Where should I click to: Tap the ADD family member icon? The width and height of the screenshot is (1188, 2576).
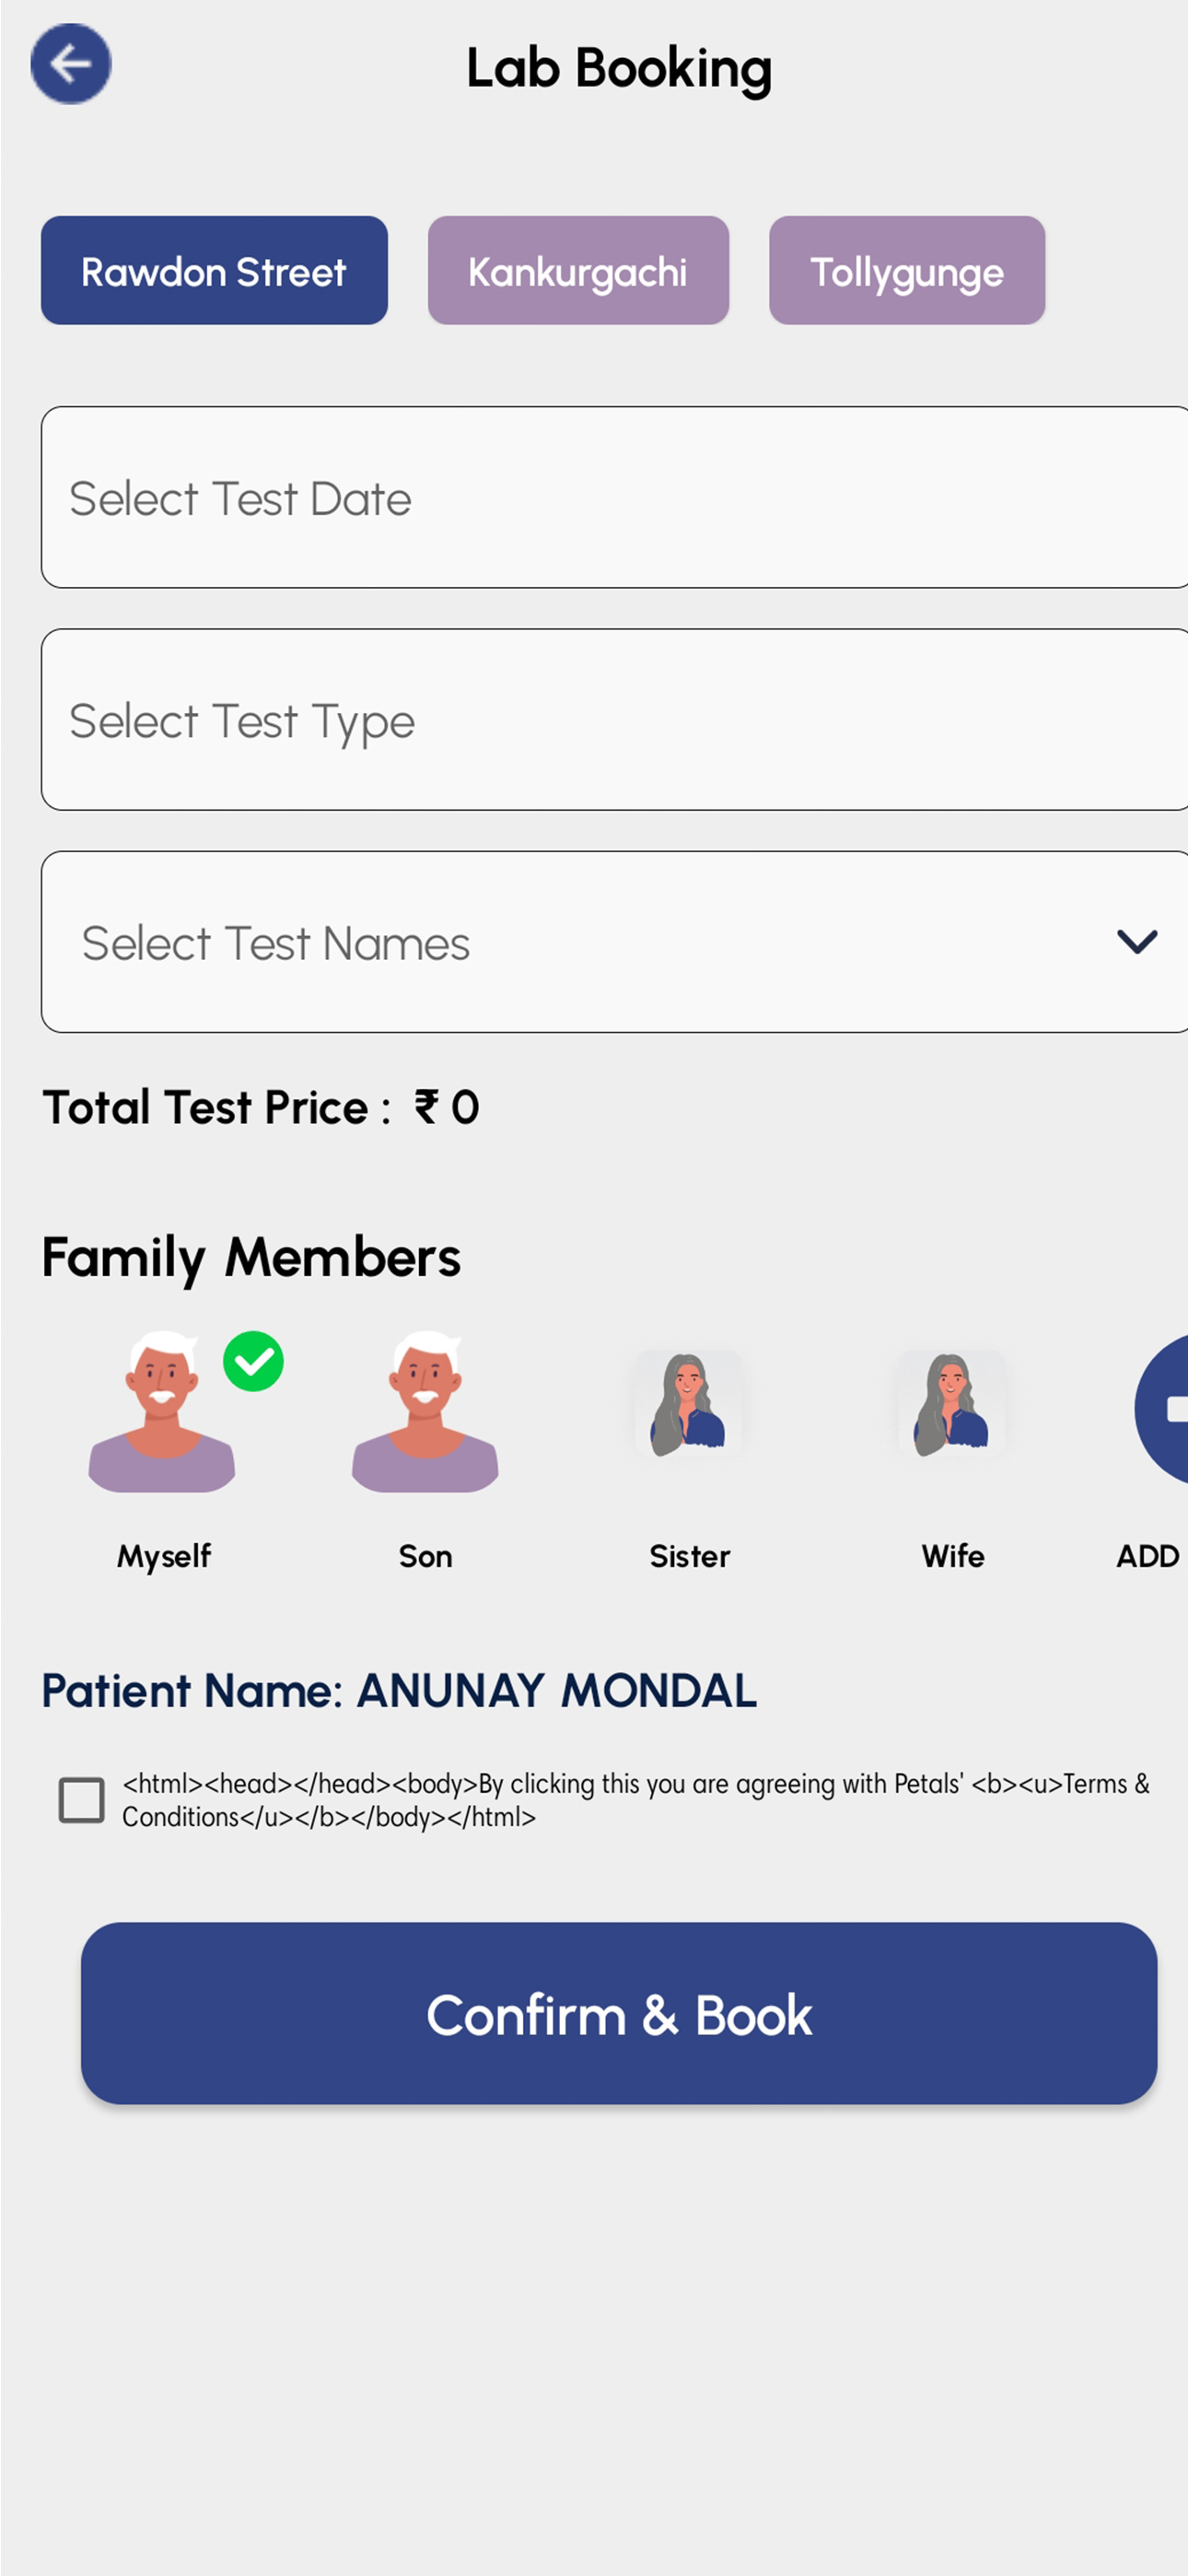[x=1162, y=1409]
